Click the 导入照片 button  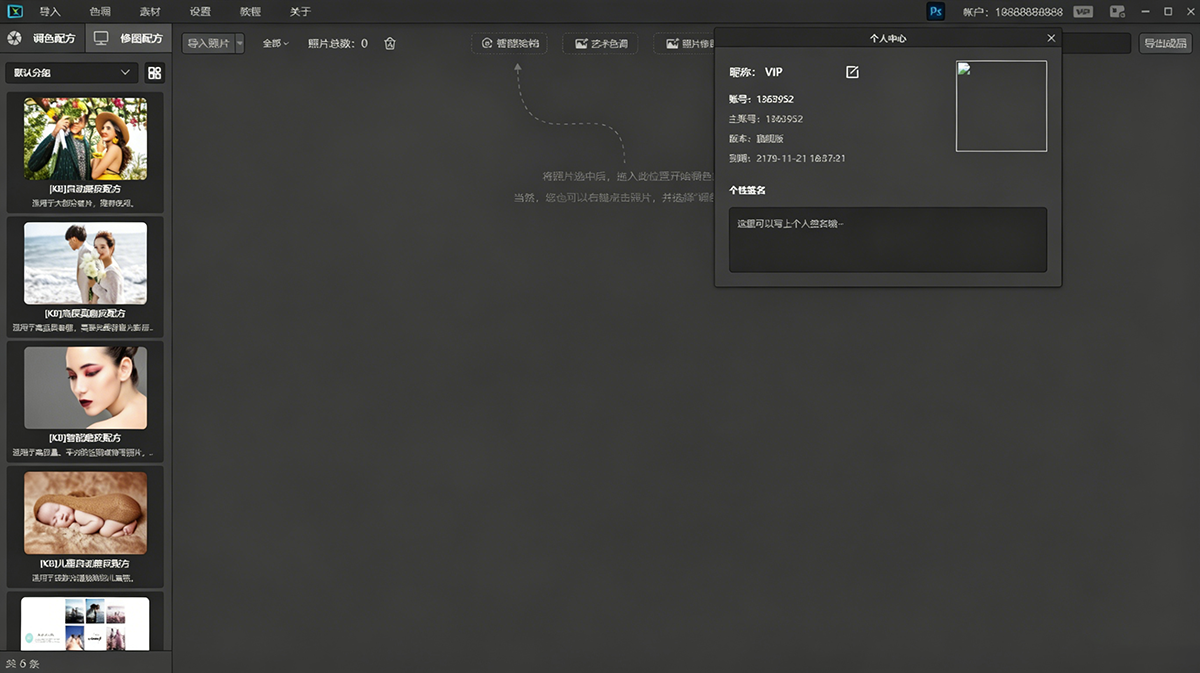coord(208,44)
